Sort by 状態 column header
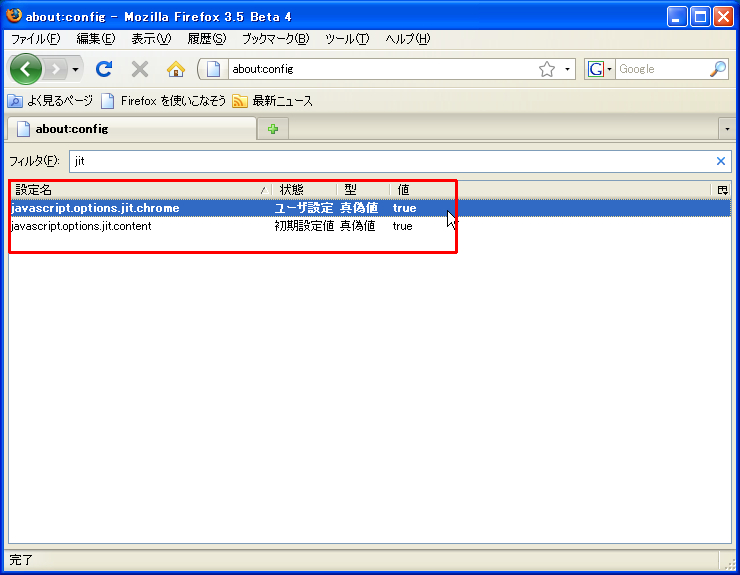This screenshot has height=575, width=740. (x=304, y=190)
